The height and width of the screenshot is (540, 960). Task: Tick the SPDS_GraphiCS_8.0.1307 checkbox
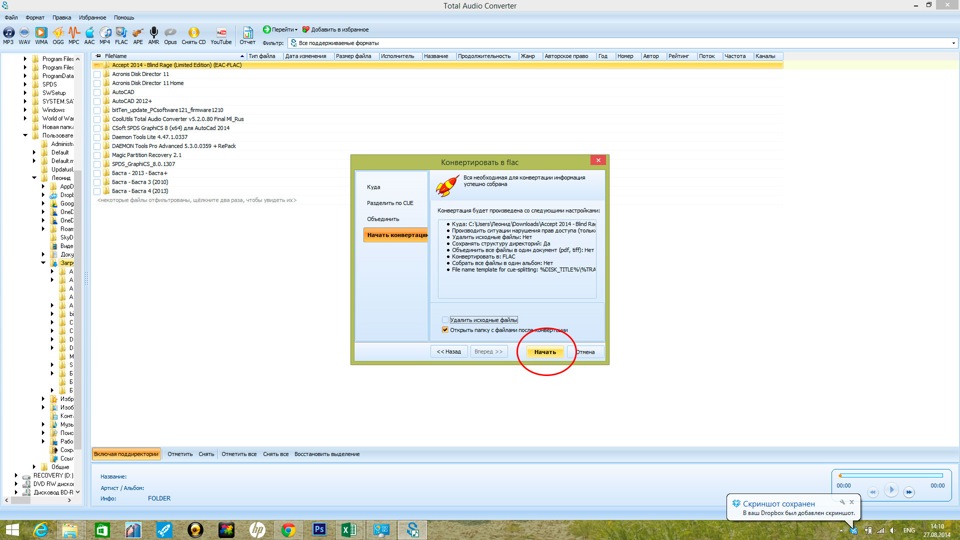[97, 164]
